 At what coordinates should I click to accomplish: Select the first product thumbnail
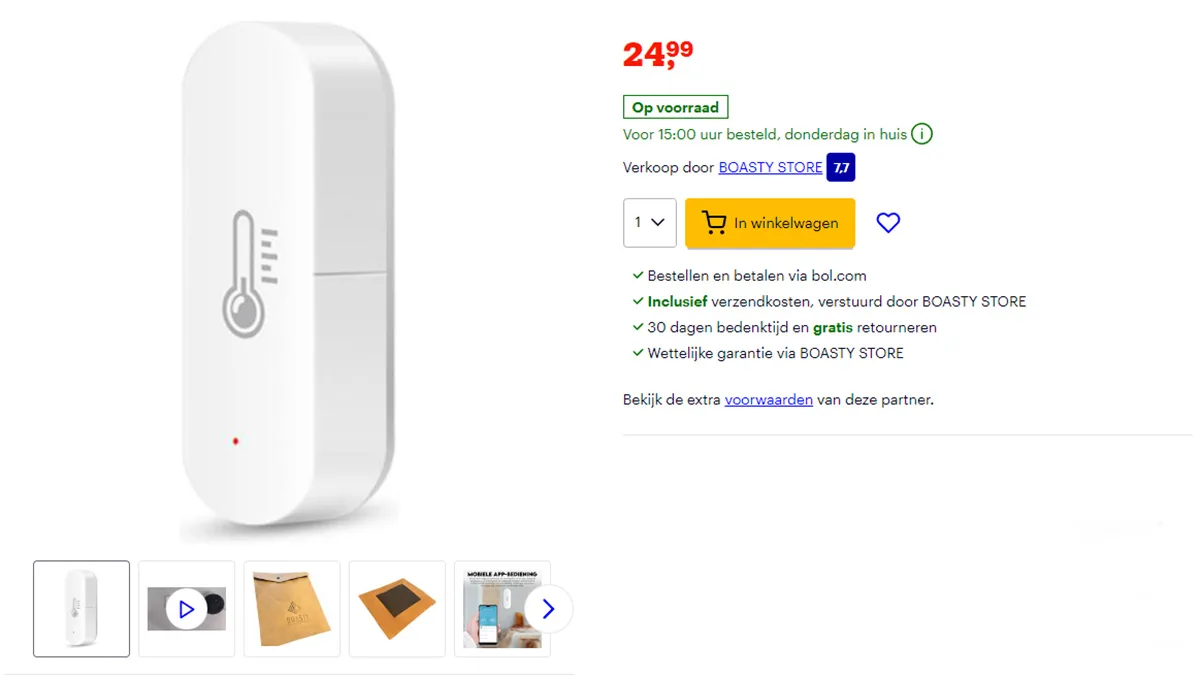[x=81, y=609]
